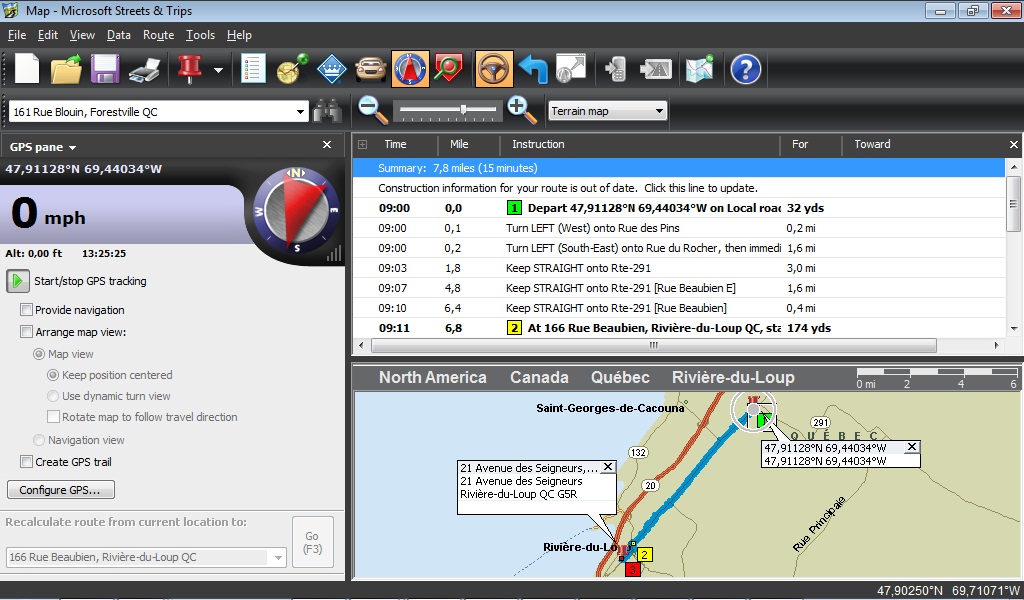
Task: Zoom in with the plus magnifier
Action: [x=522, y=110]
